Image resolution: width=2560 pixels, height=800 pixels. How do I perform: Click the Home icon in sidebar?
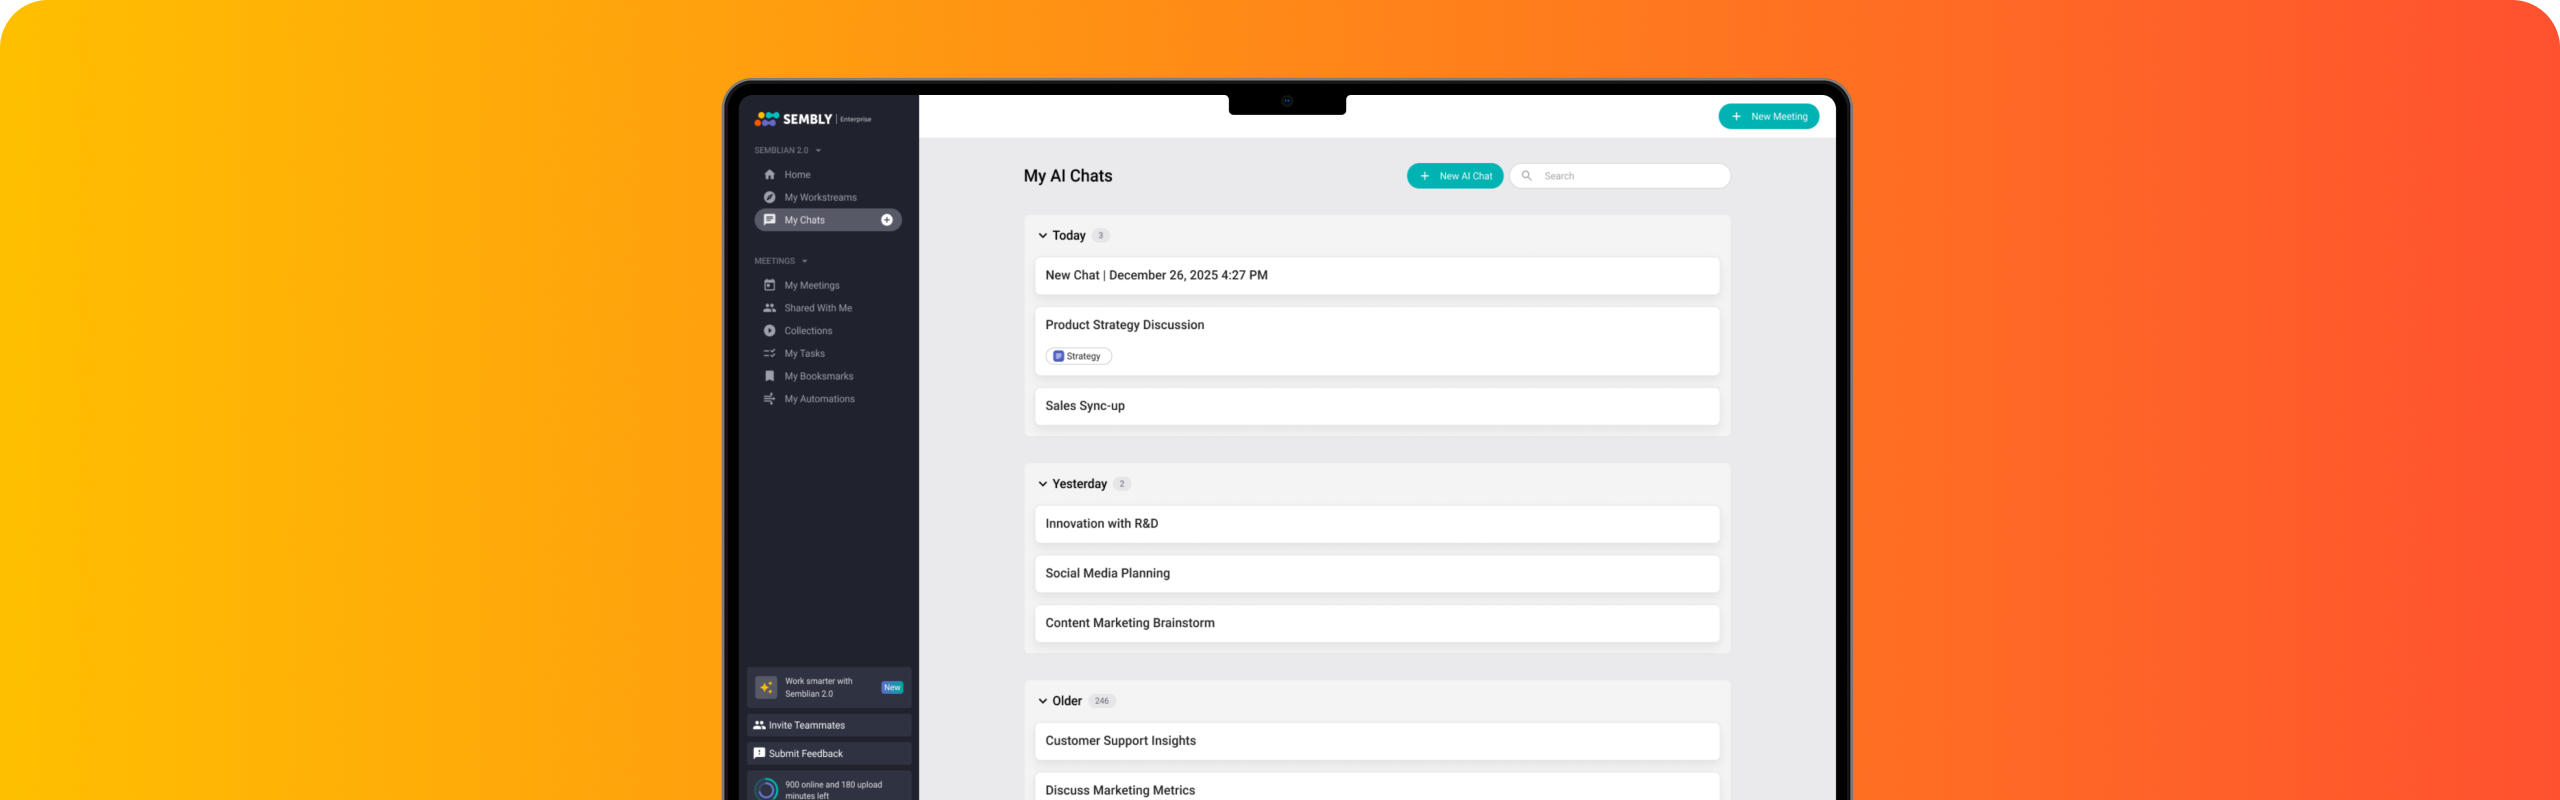click(769, 175)
